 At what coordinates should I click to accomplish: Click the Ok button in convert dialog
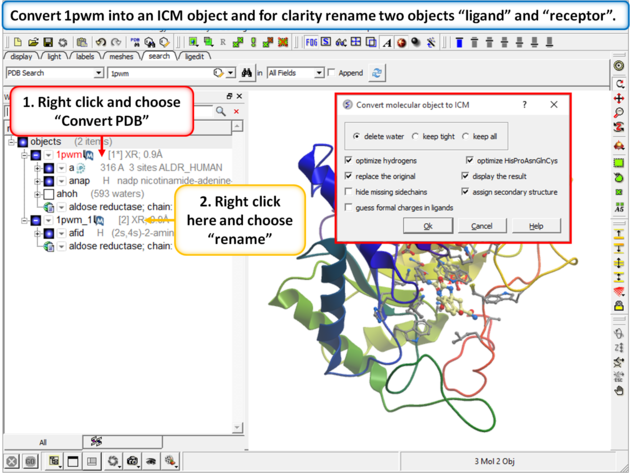pyautogui.click(x=428, y=226)
